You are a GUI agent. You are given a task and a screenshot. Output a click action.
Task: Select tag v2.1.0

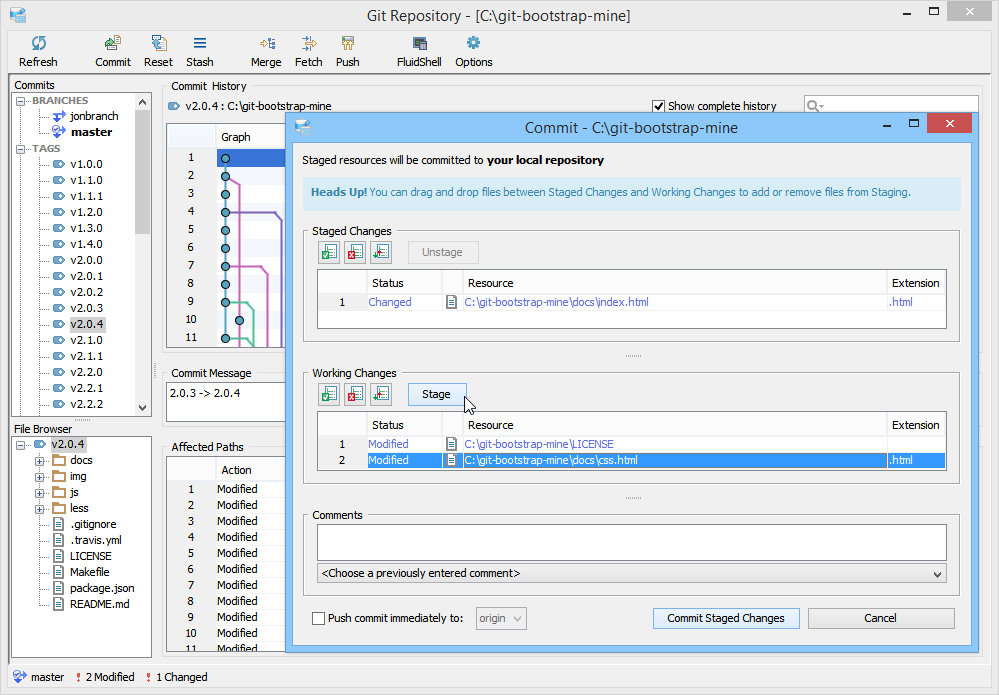(x=87, y=340)
